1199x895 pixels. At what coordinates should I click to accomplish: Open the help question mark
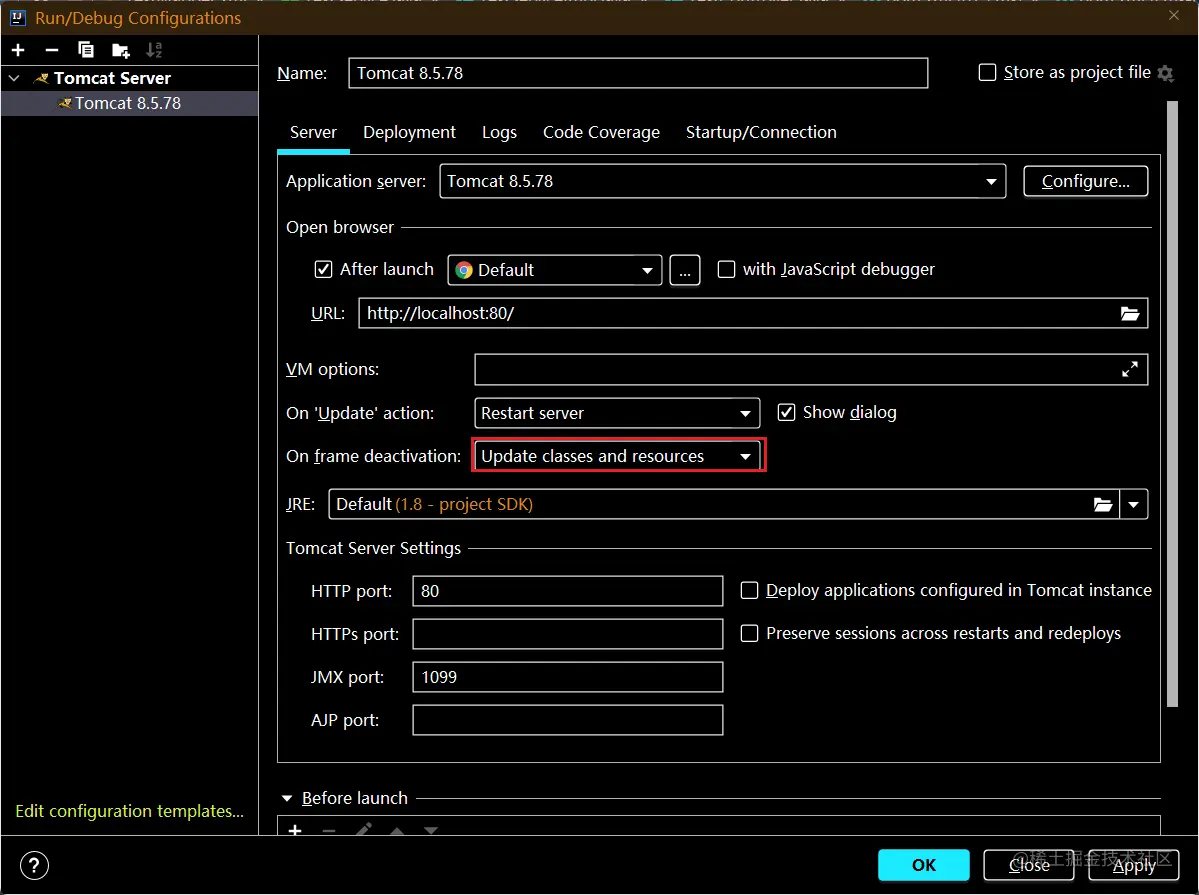coord(34,866)
